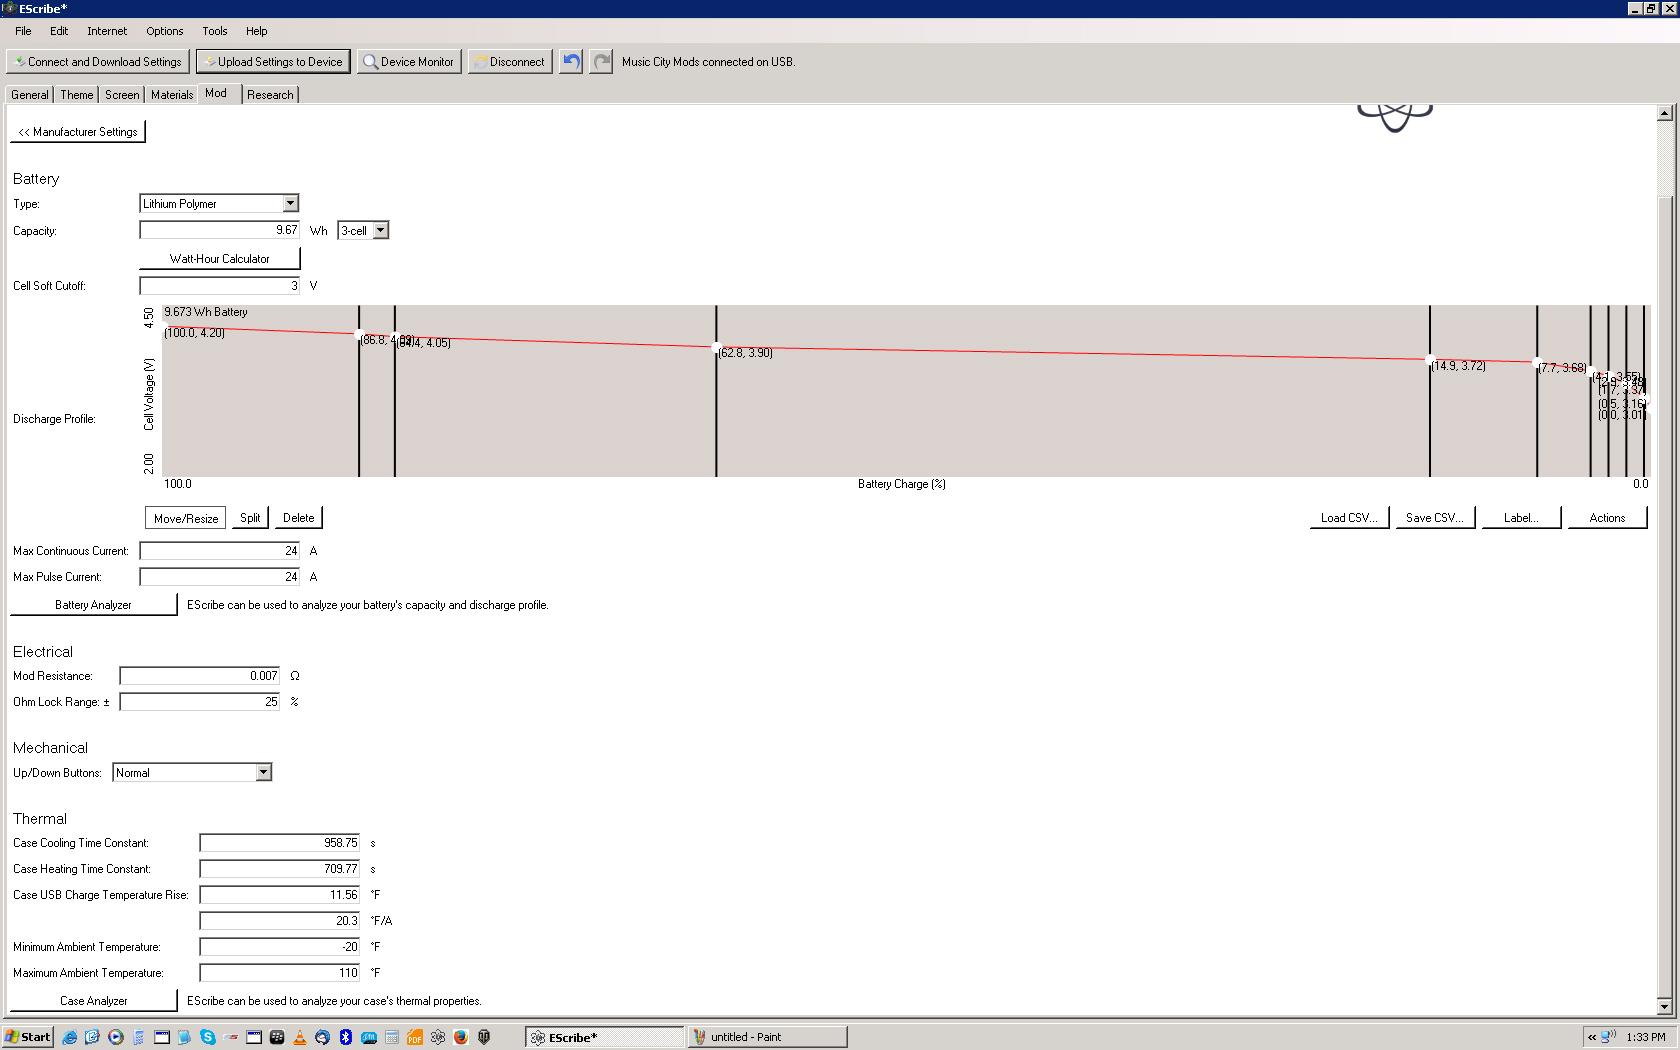Screen dimensions: 1680x1050
Task: Open the Watt-Hour Calculator
Action: (219, 259)
